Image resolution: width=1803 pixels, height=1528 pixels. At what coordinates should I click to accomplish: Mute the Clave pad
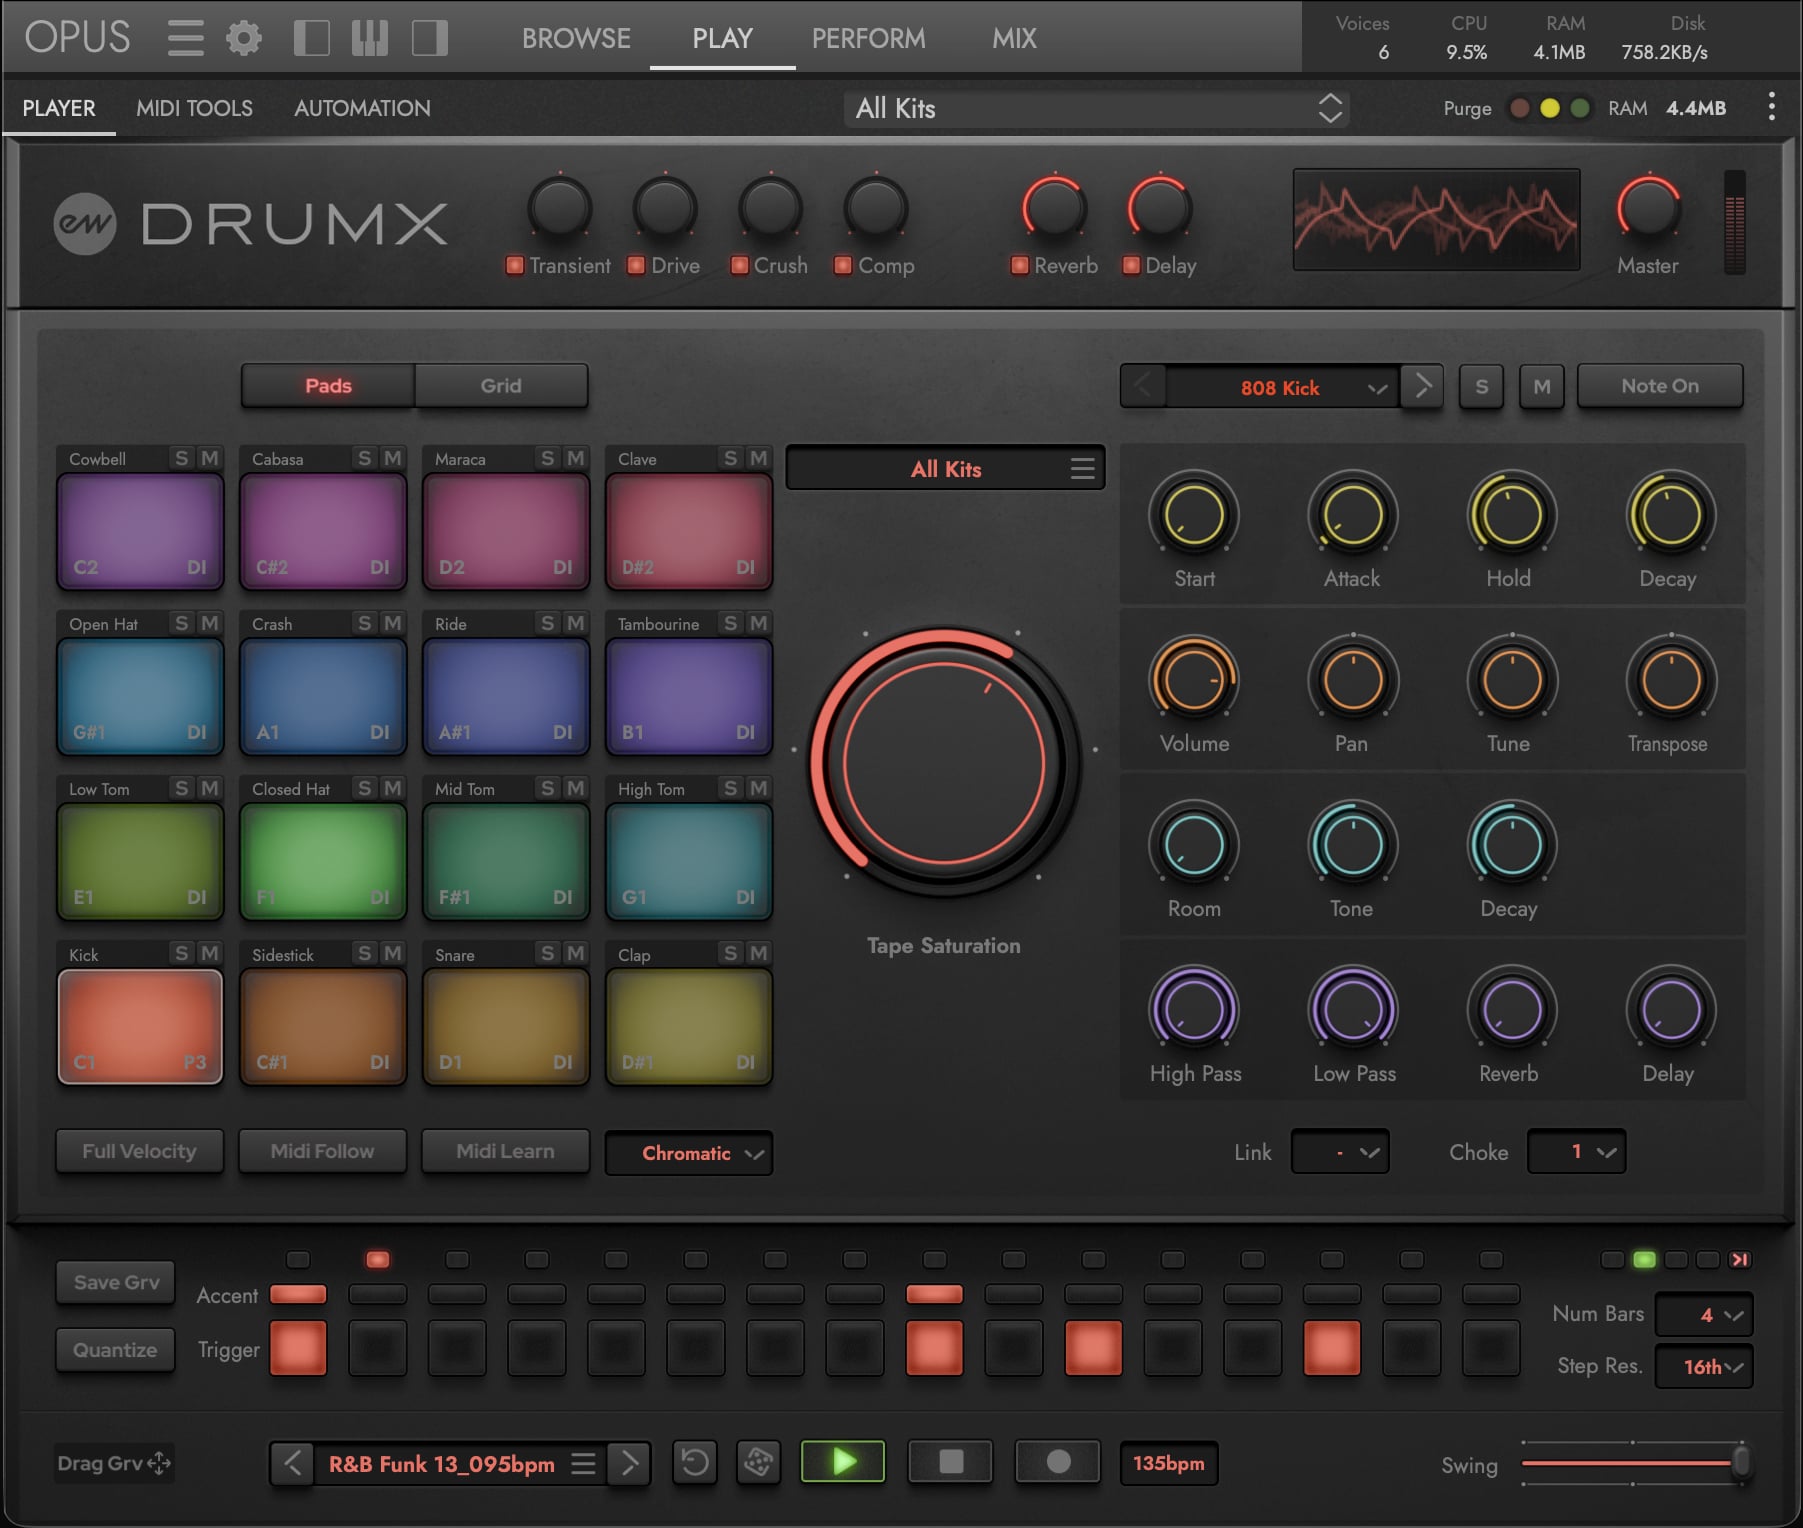759,458
